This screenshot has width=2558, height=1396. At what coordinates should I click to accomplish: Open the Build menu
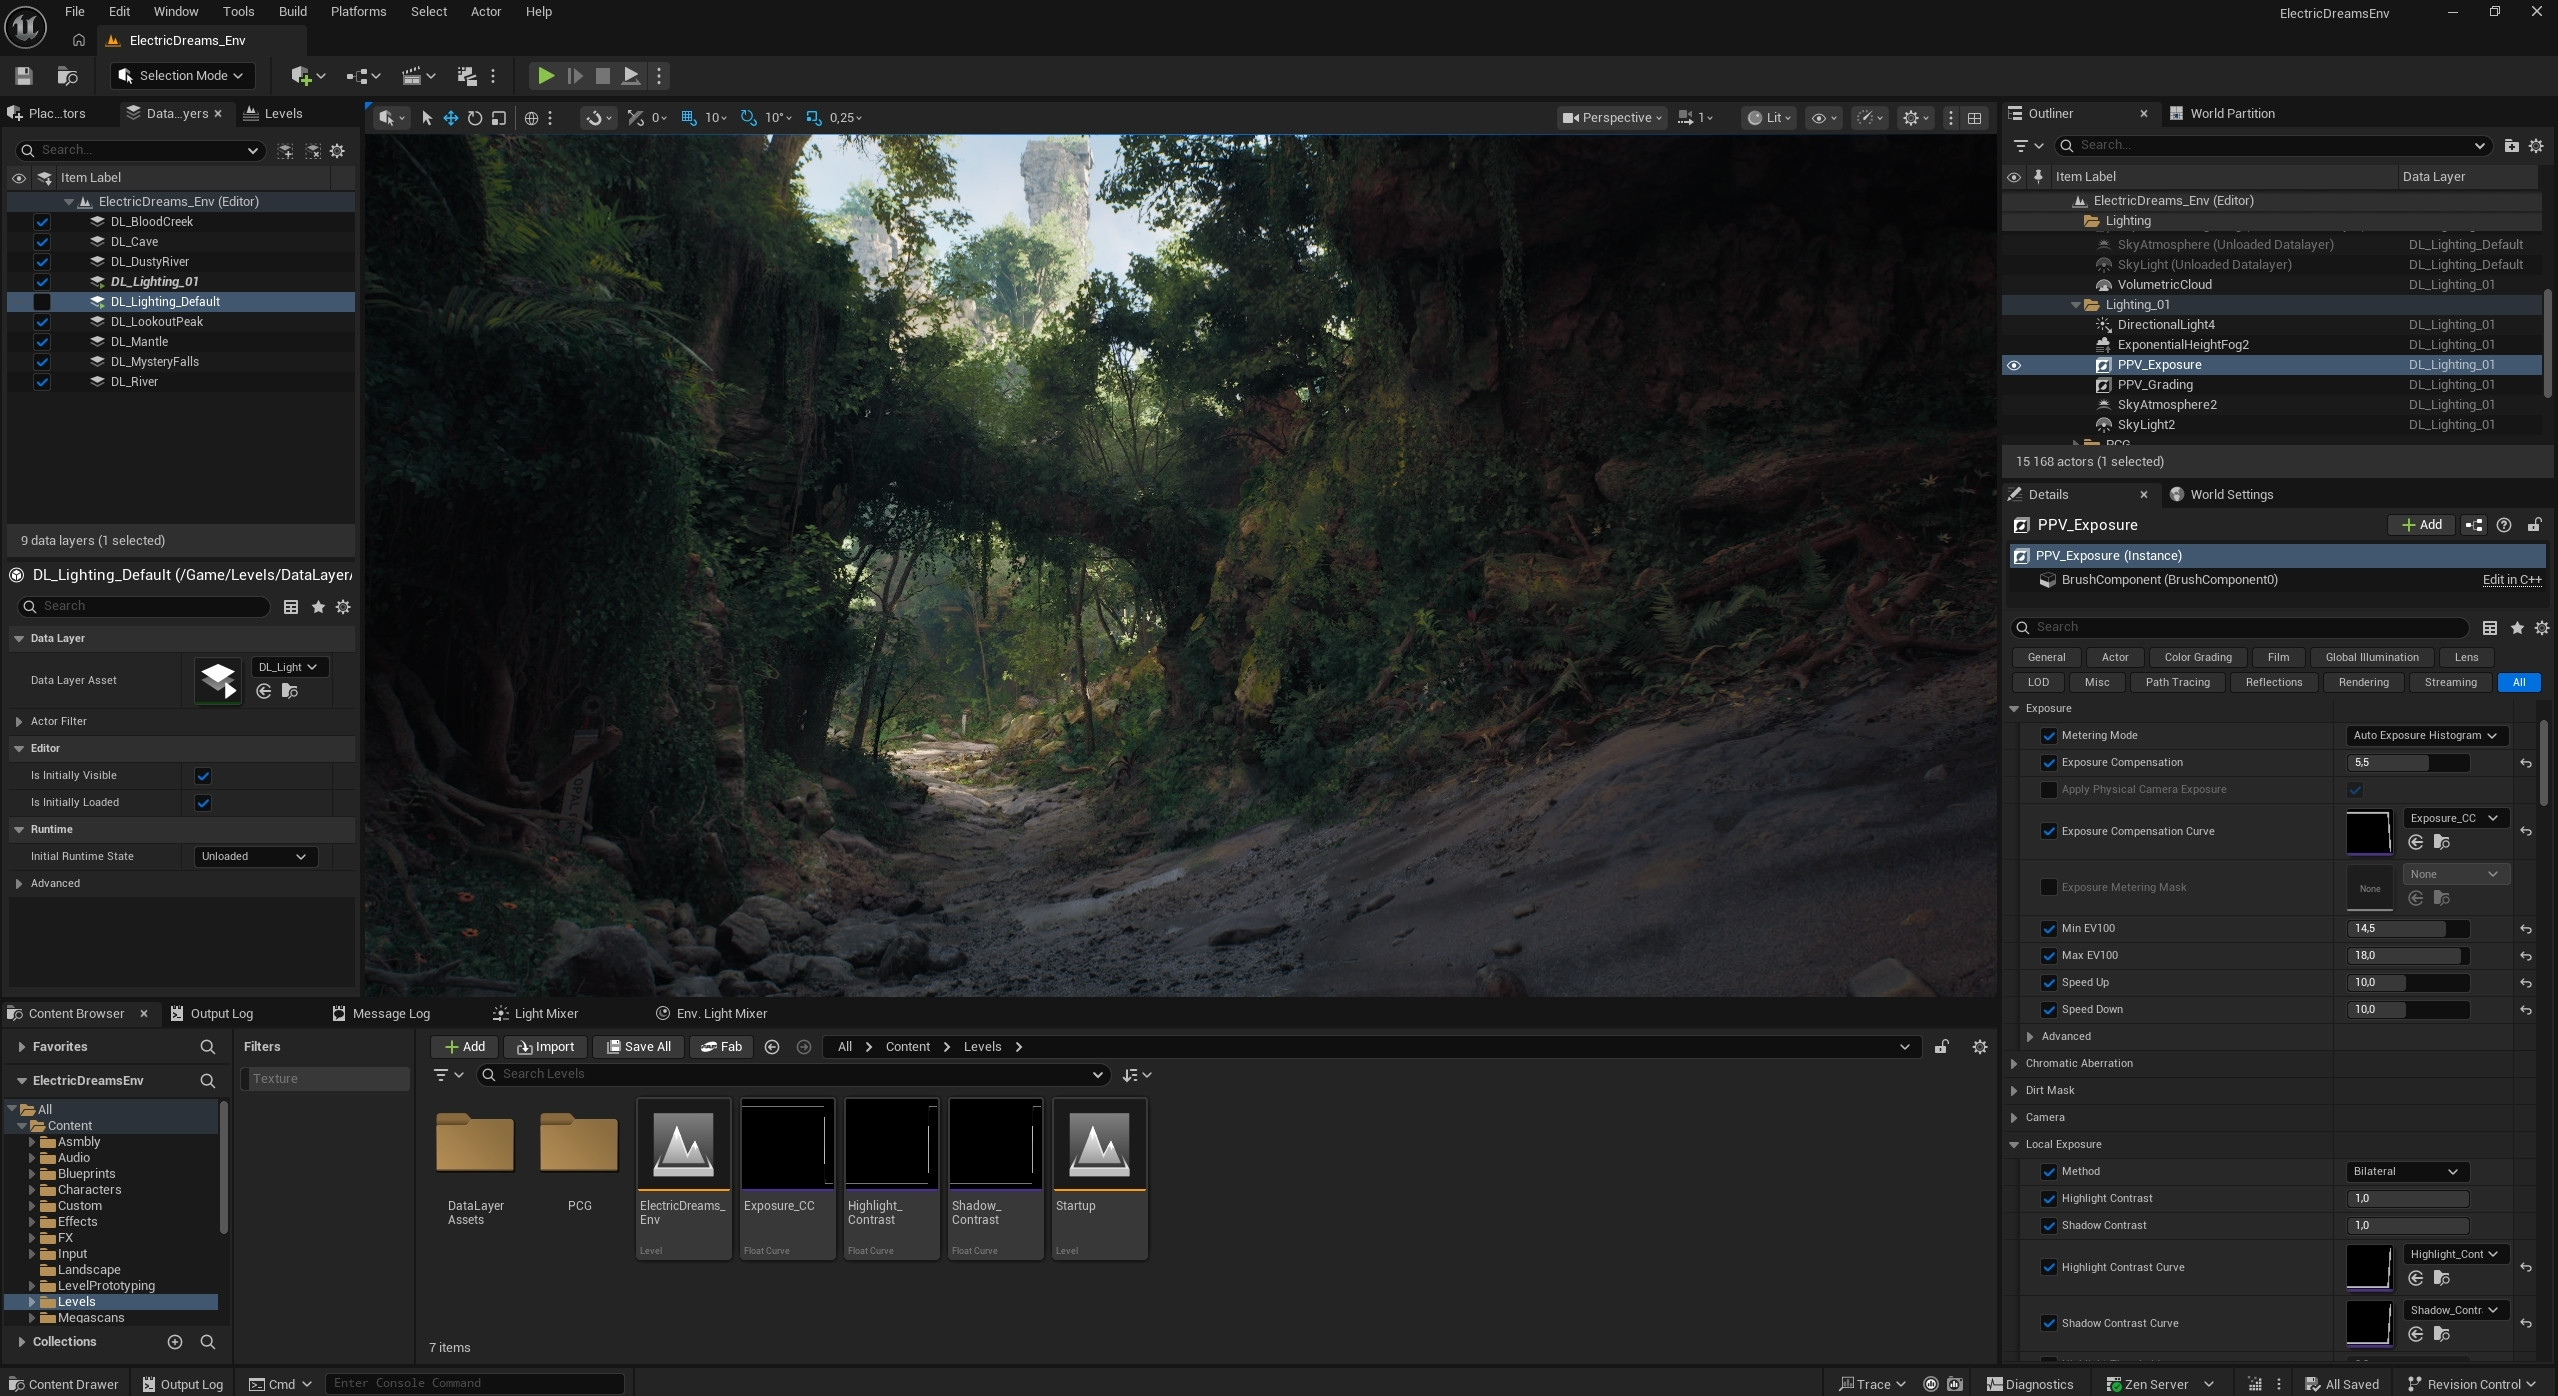pyautogui.click(x=292, y=12)
